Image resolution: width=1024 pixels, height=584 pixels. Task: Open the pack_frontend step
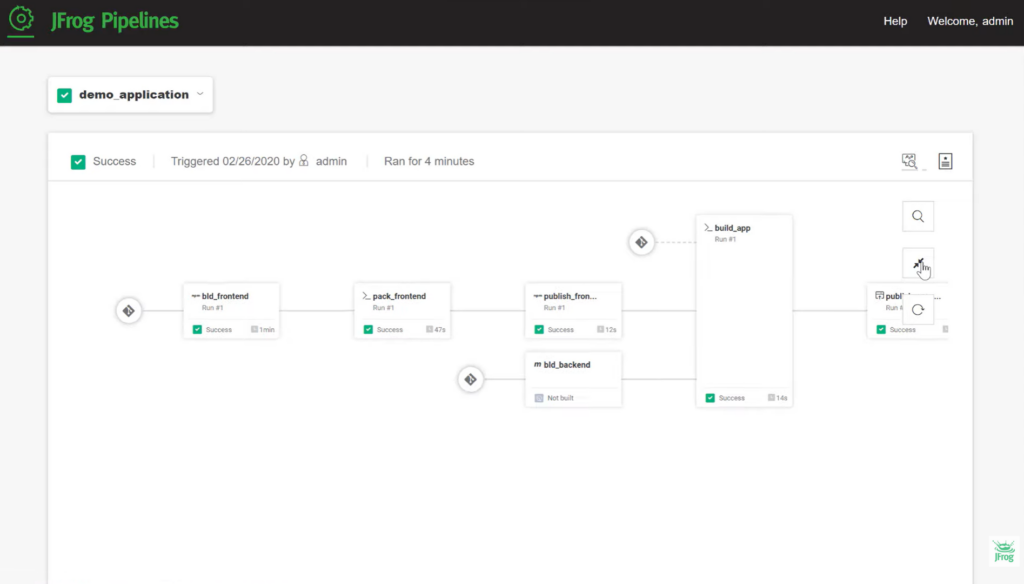coord(402,311)
